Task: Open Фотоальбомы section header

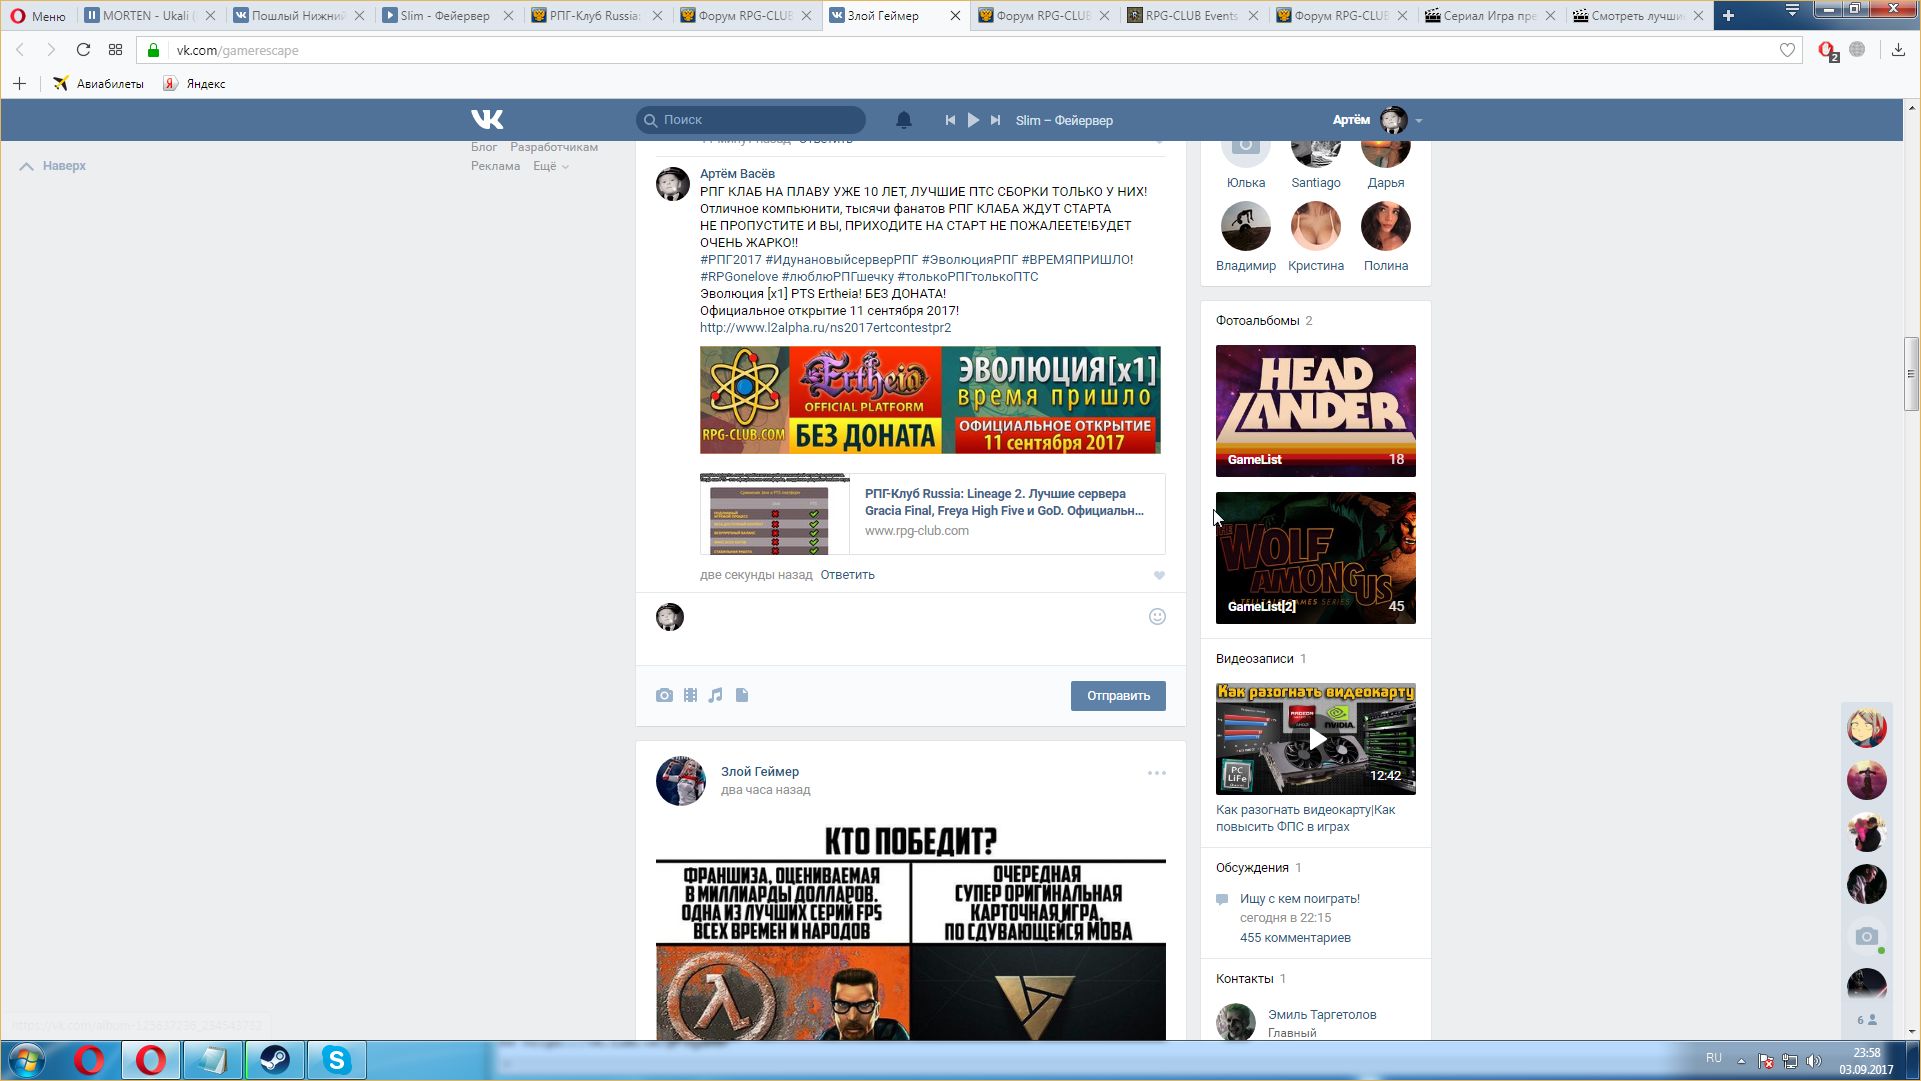Action: coord(1258,321)
